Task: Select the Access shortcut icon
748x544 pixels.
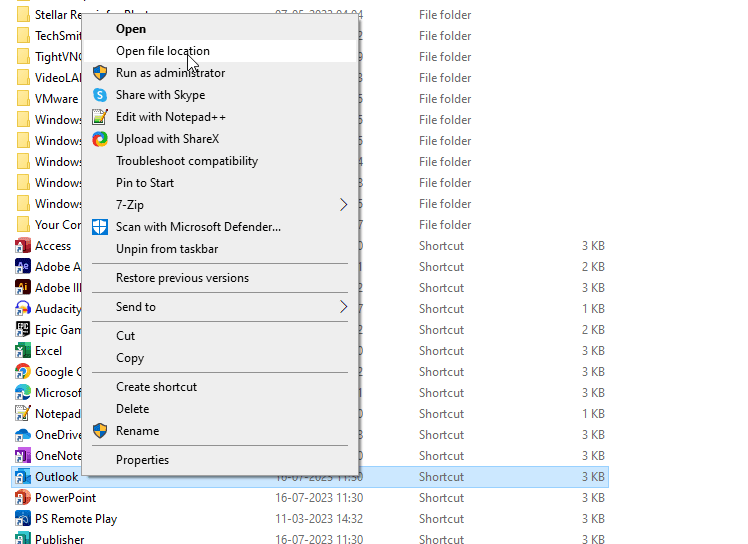Action: (22, 246)
